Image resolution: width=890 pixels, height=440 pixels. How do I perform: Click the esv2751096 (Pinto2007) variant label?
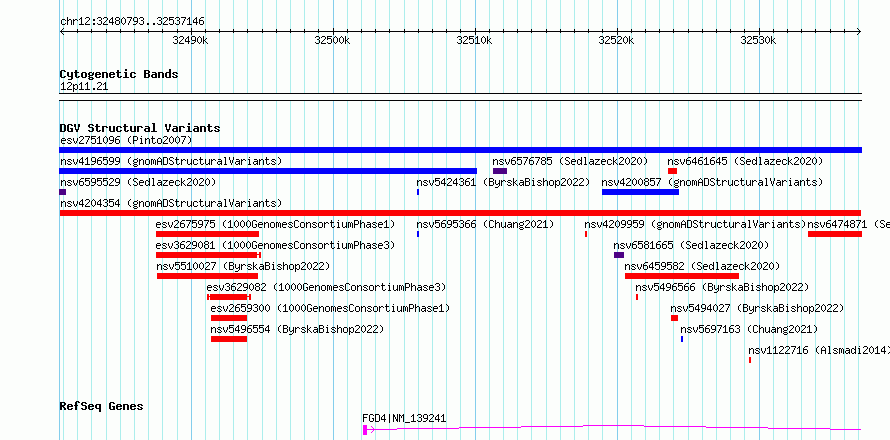126,140
